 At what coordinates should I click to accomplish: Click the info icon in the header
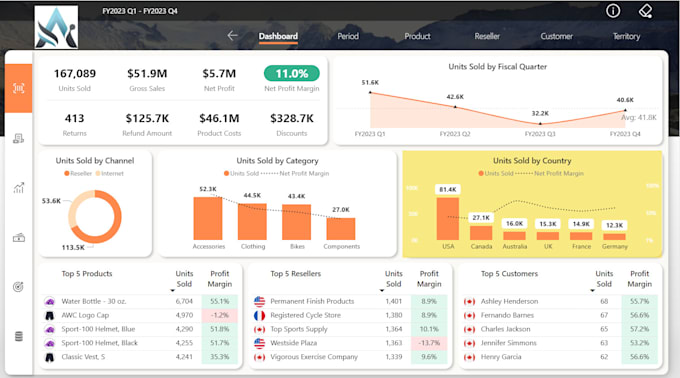pos(613,11)
